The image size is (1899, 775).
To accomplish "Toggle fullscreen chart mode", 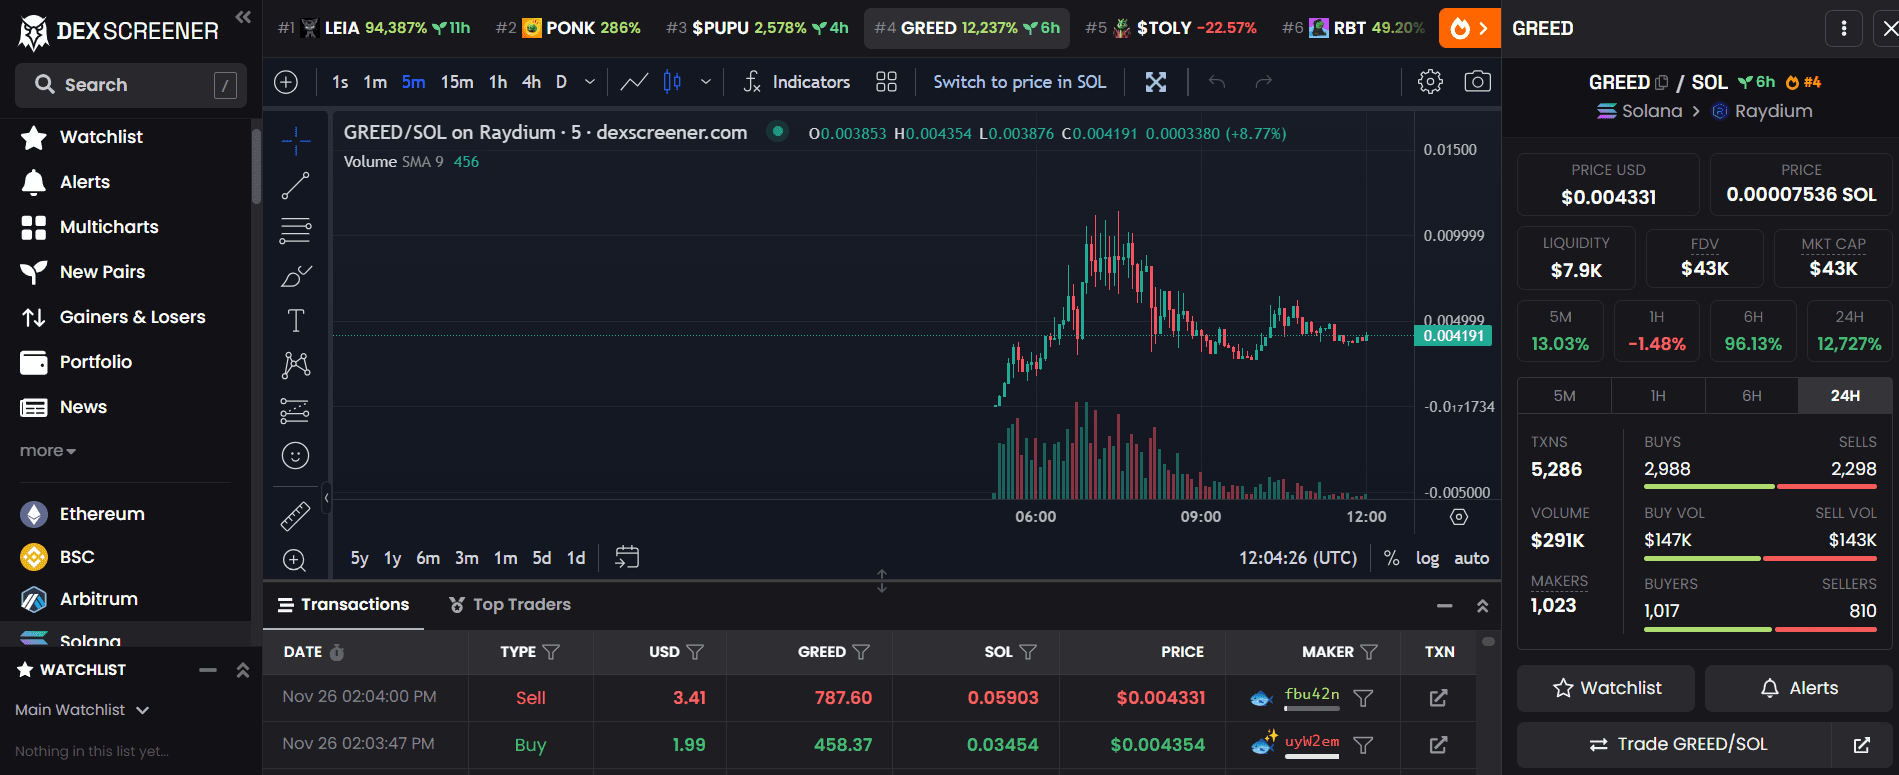I will coord(1156,82).
